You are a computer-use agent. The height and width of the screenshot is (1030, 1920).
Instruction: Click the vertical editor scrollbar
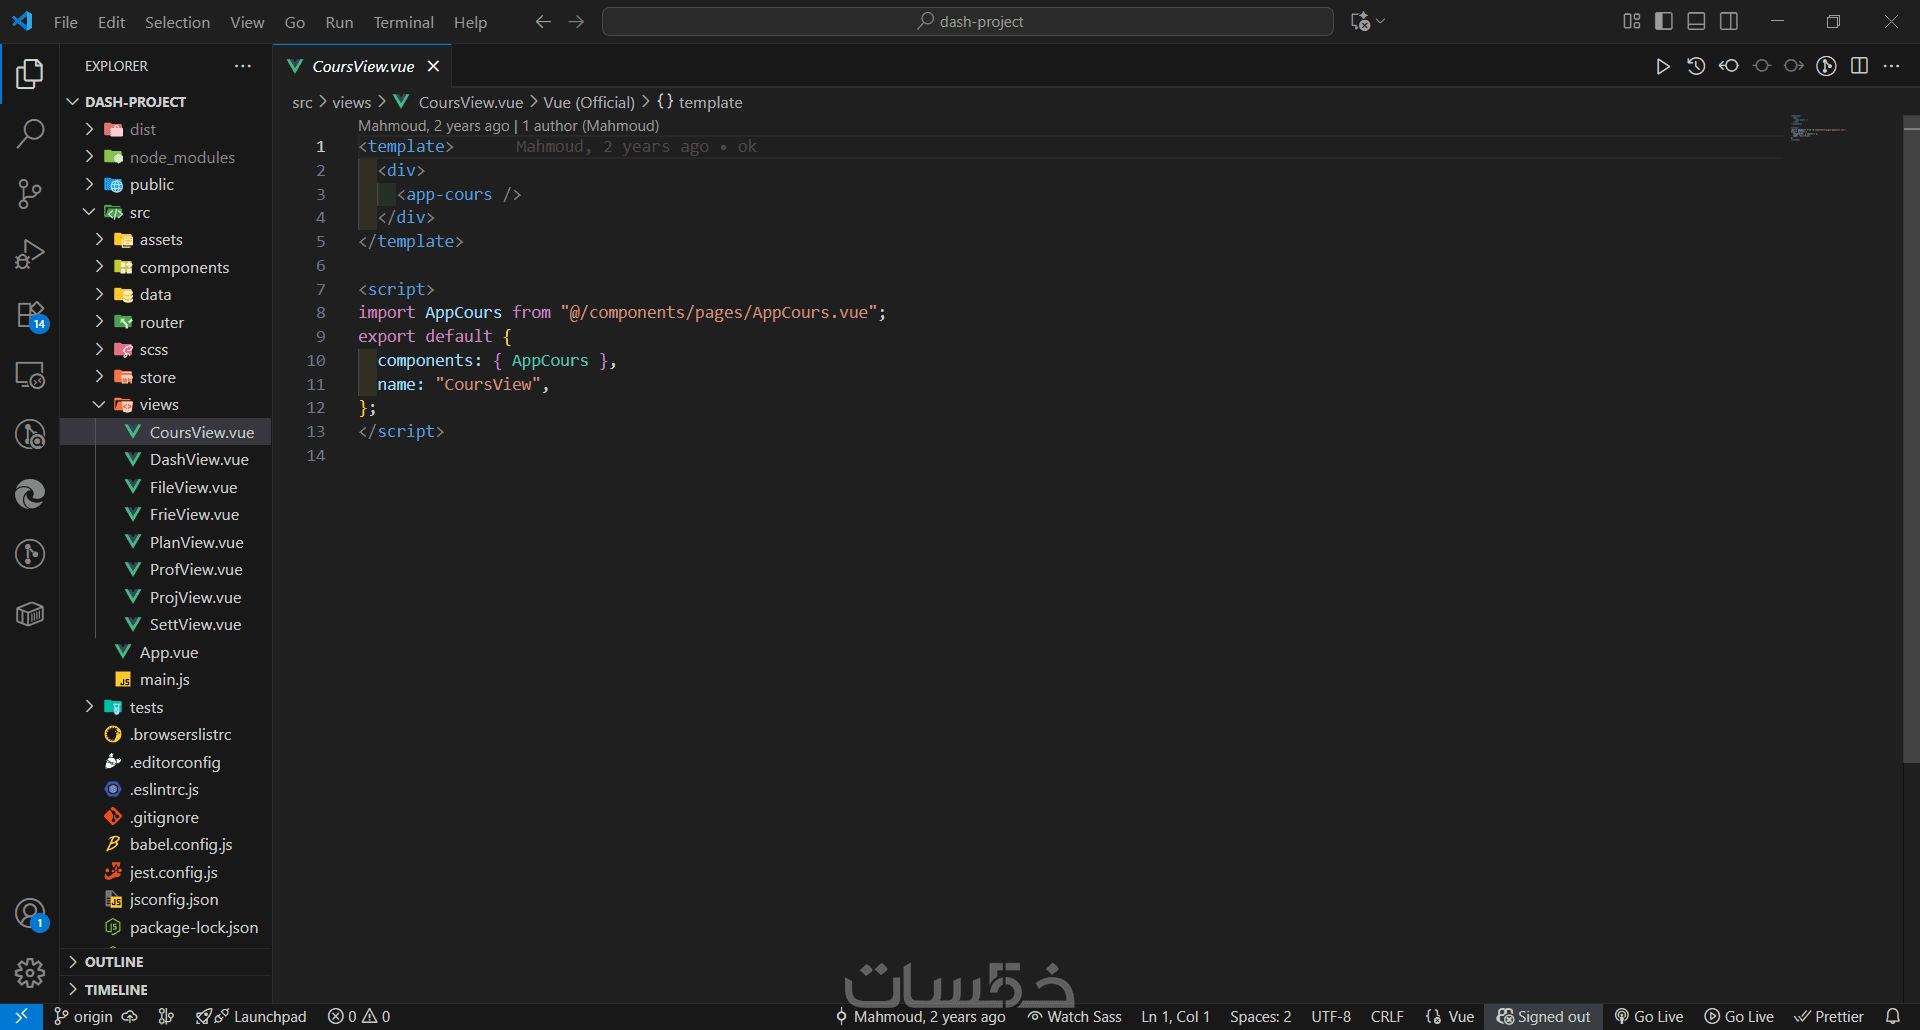point(1911,440)
